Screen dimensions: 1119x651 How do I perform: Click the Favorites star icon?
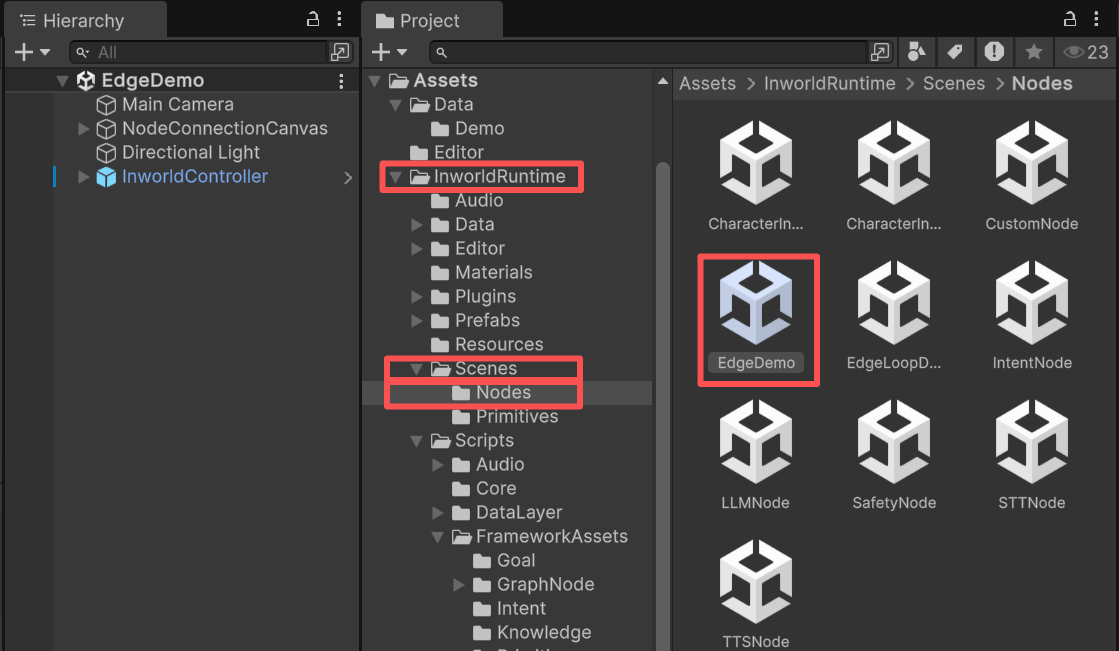(1033, 52)
